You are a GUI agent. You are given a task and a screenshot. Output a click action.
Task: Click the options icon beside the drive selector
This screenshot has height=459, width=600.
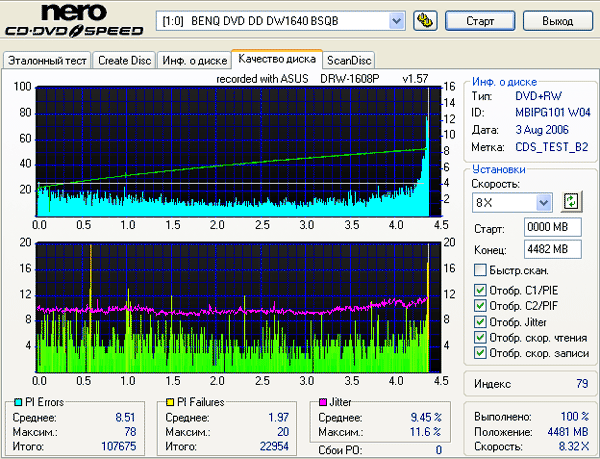click(424, 21)
